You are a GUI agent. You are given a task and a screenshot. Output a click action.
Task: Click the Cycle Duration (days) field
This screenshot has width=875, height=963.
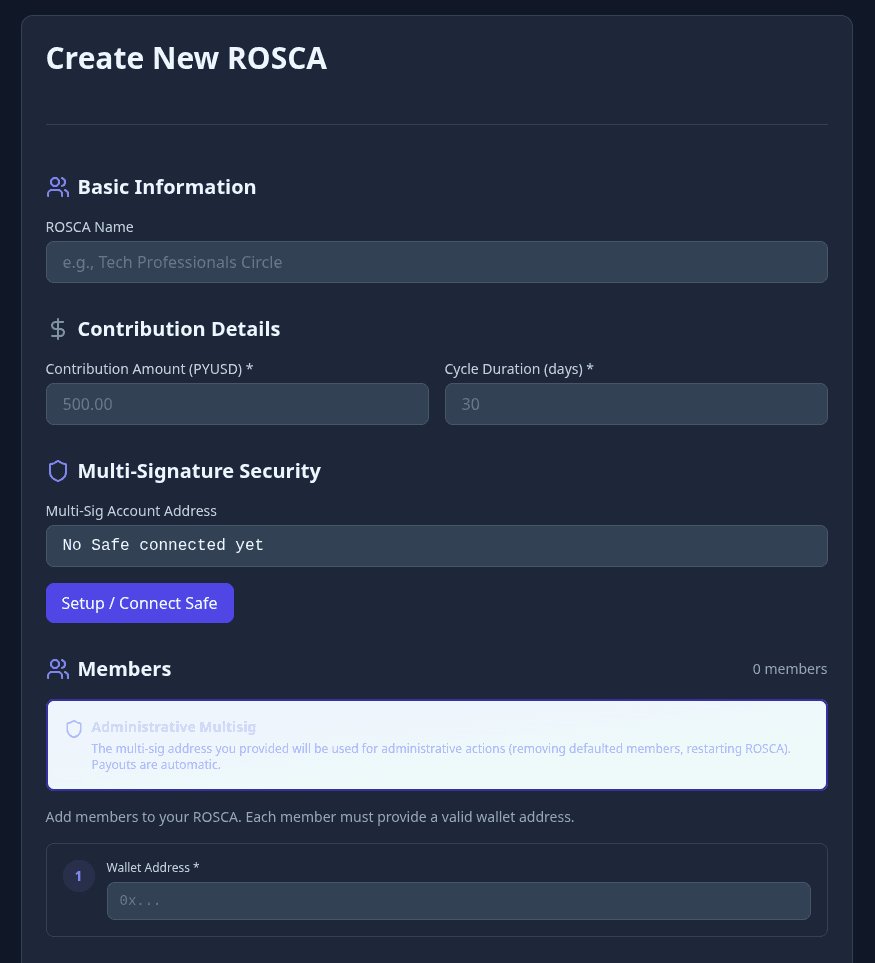point(636,404)
